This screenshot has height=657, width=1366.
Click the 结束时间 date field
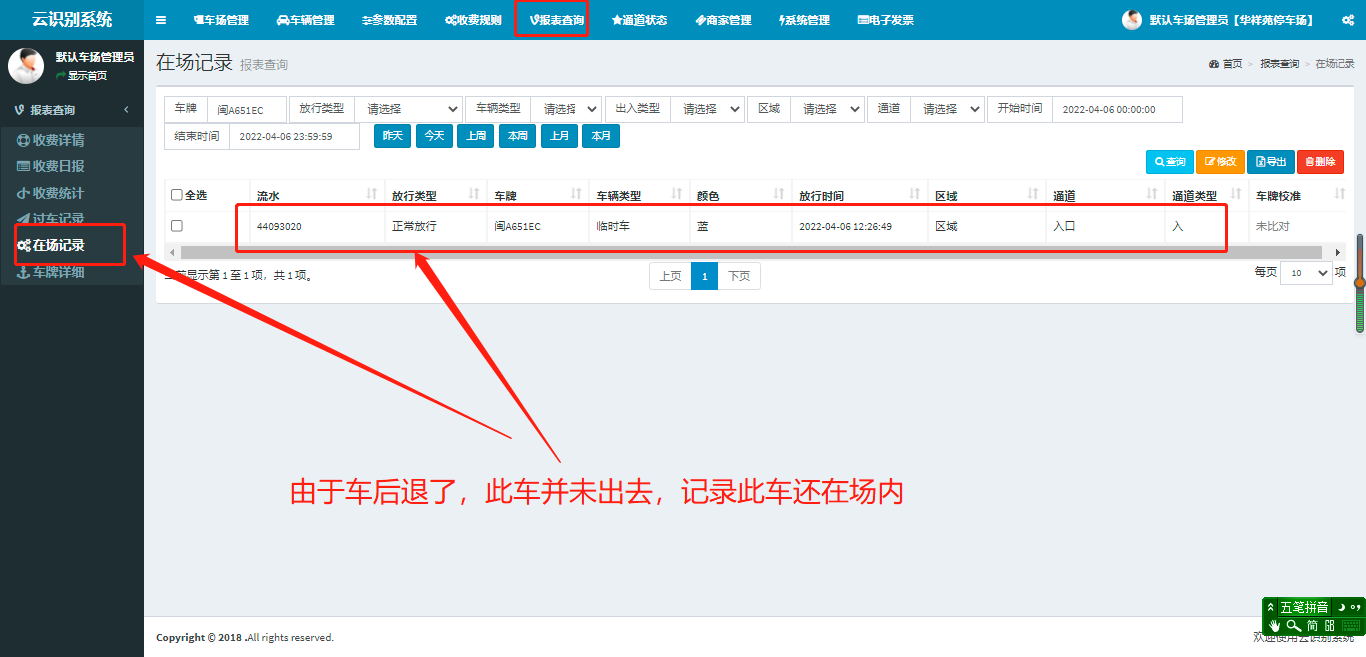[294, 136]
